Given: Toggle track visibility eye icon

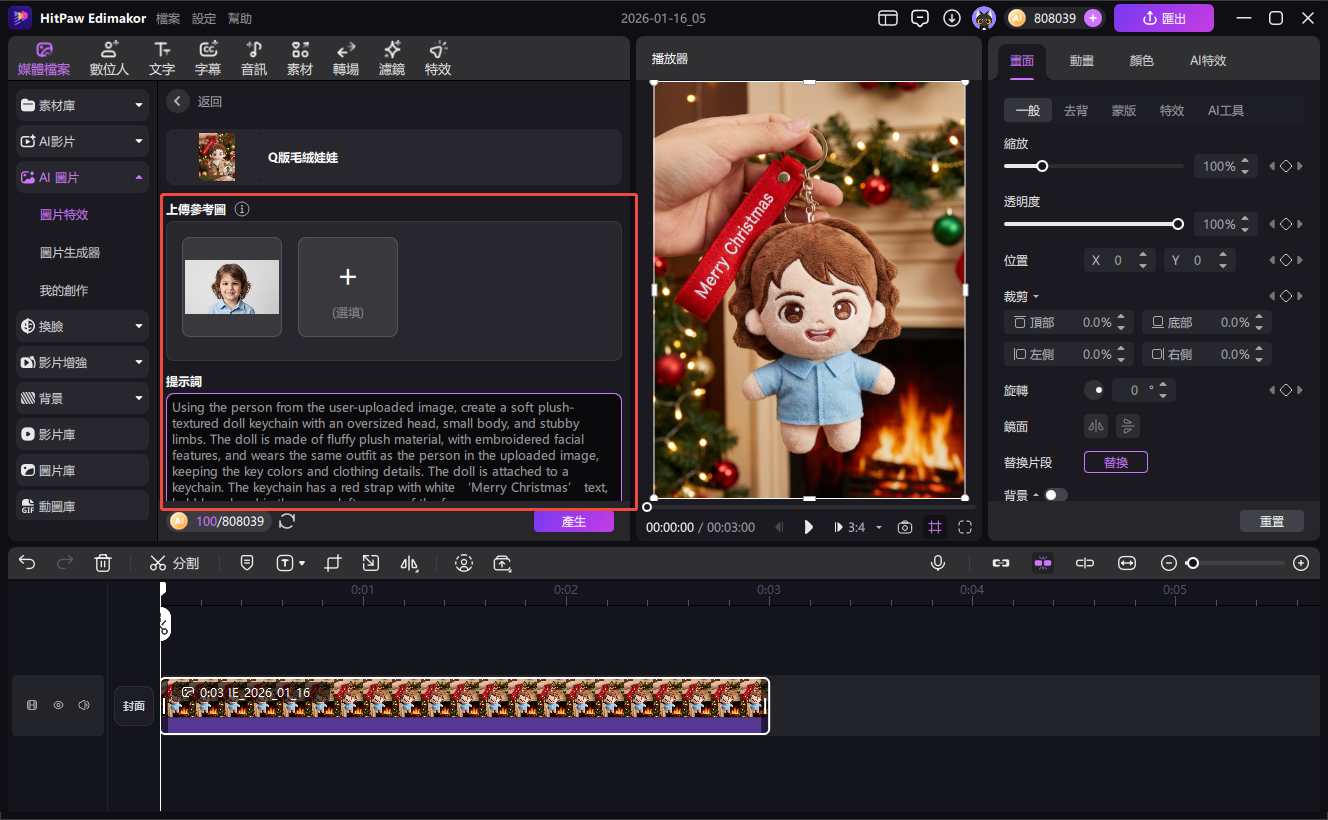Looking at the screenshot, I should click(58, 705).
